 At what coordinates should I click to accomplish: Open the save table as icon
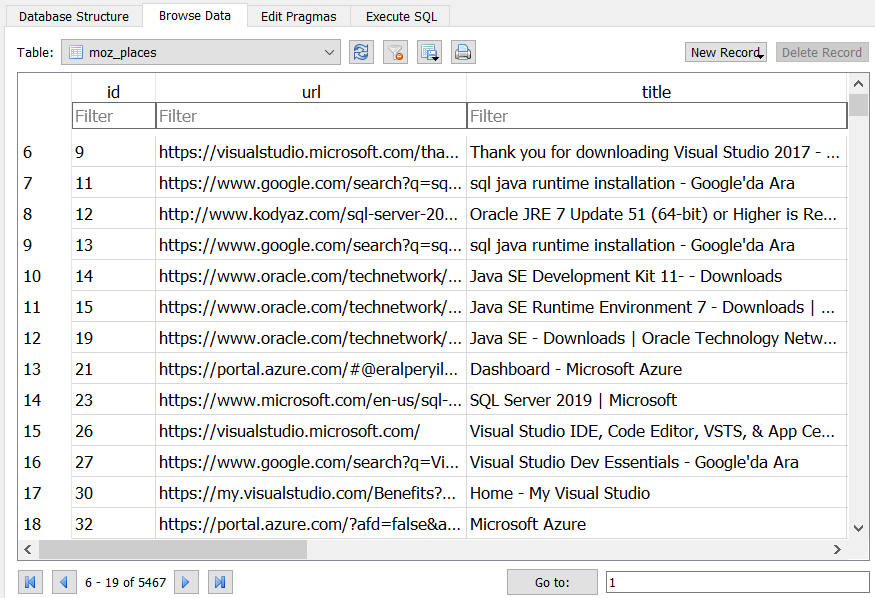point(429,52)
